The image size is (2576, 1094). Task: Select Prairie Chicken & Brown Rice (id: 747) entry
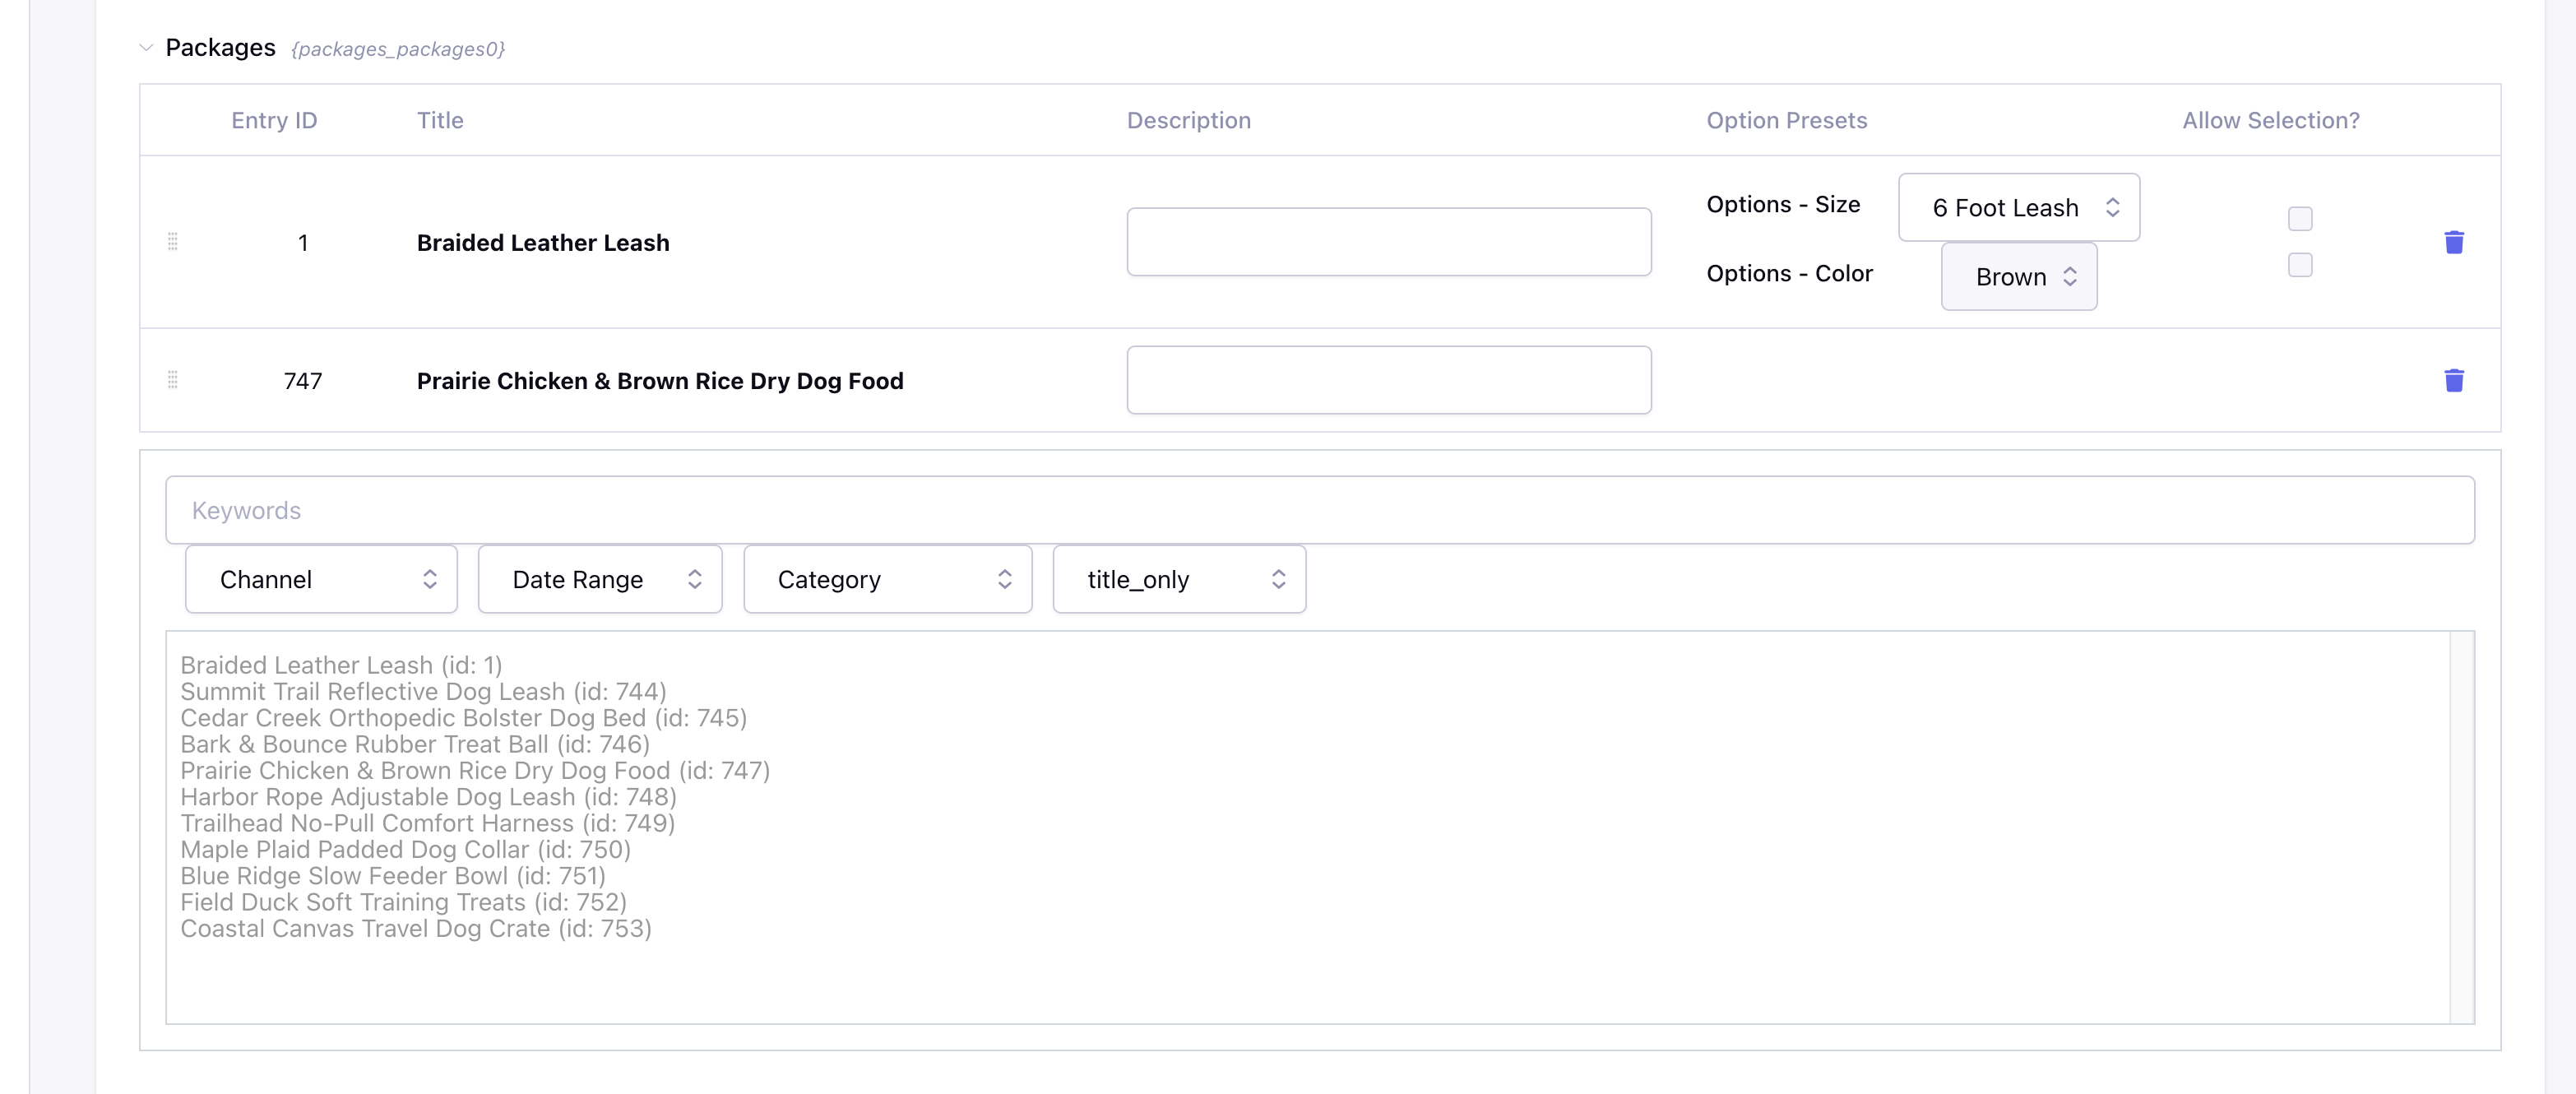[475, 770]
